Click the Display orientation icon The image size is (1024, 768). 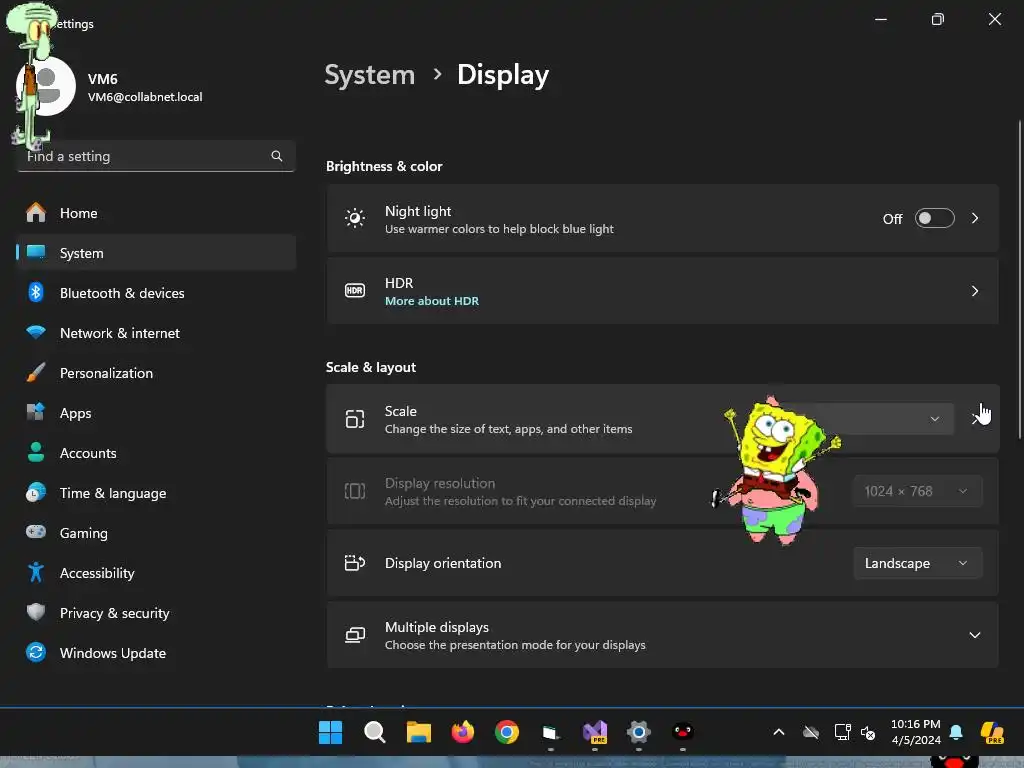click(355, 562)
